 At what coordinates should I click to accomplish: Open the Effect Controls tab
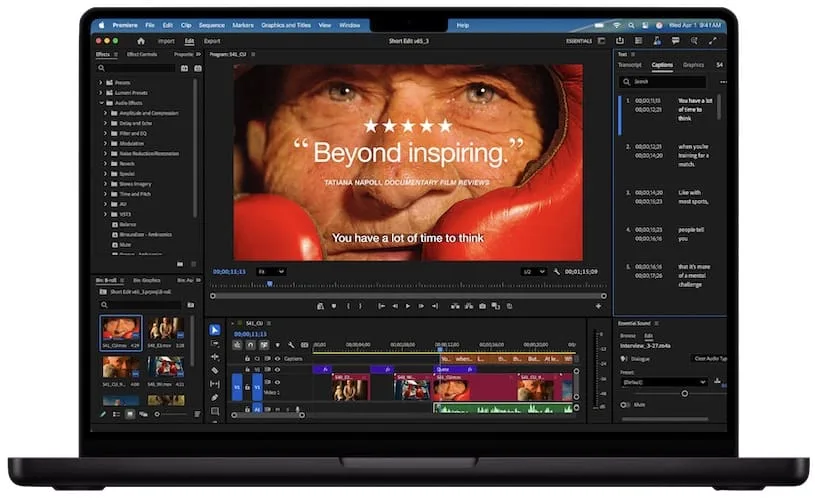pyautogui.click(x=142, y=54)
